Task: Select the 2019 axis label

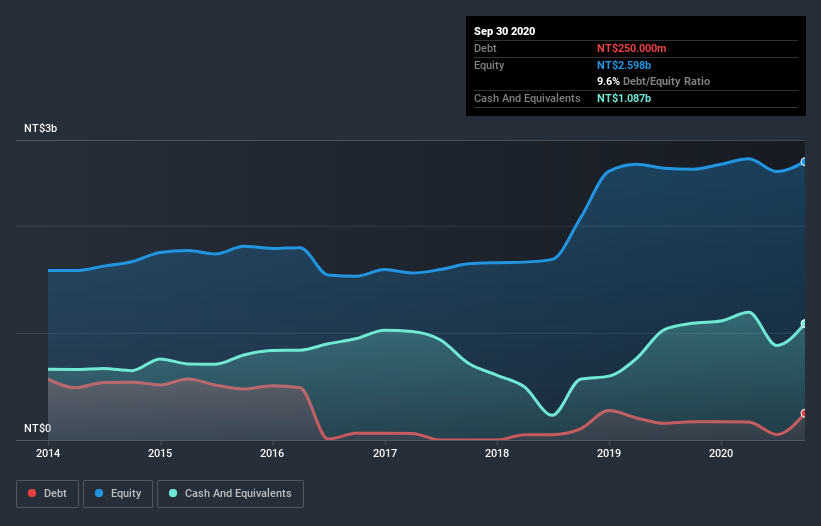Action: [609, 453]
